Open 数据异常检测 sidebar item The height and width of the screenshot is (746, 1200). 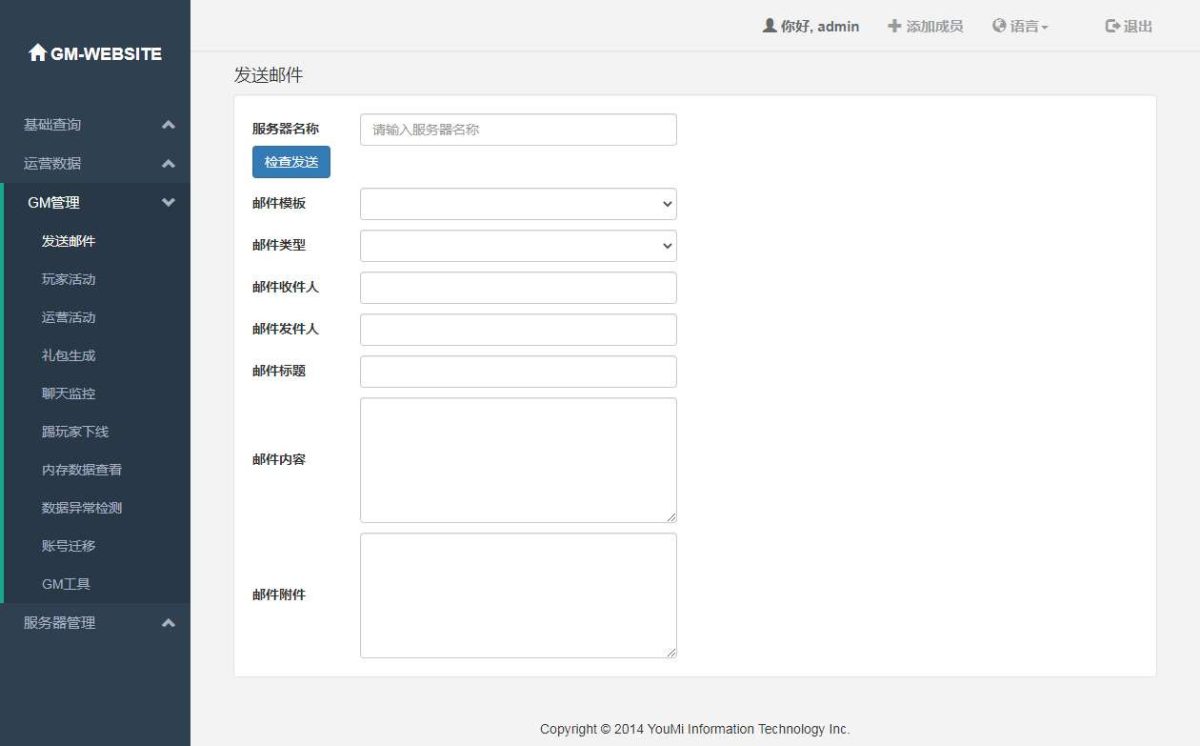tap(82, 508)
